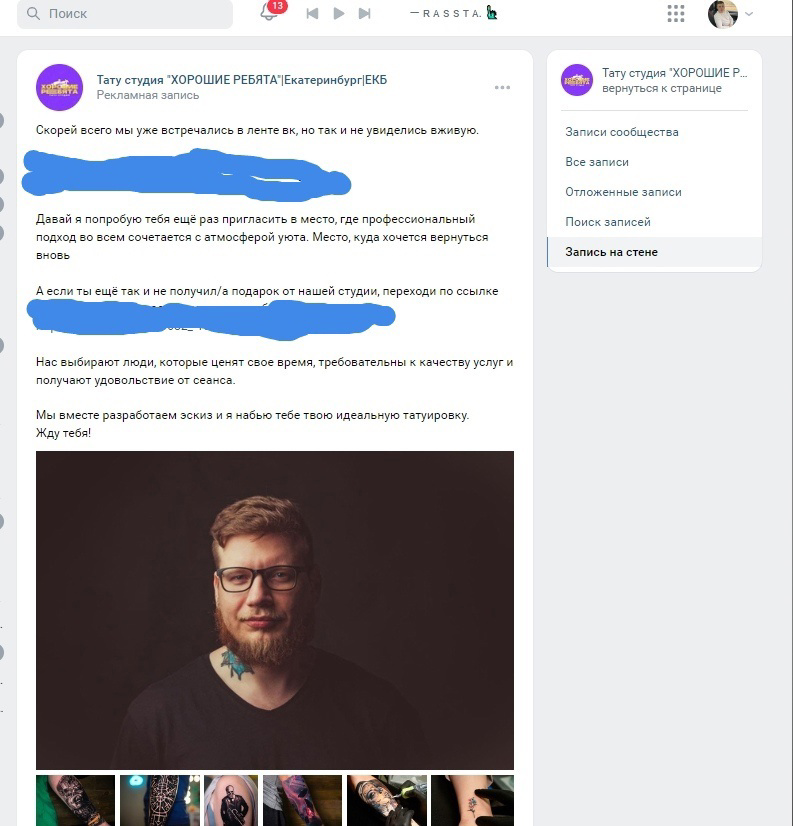Expand the profile menu chevron
The height and width of the screenshot is (826, 793).
(749, 14)
